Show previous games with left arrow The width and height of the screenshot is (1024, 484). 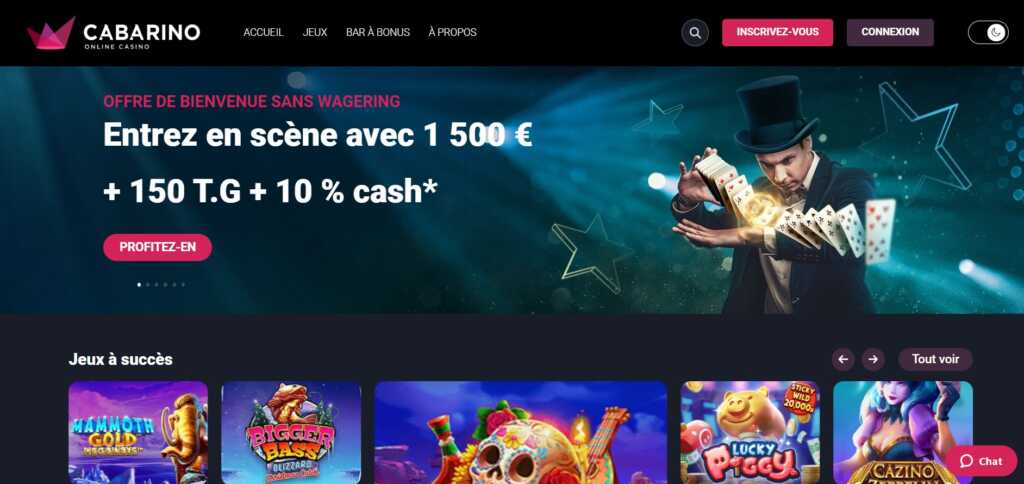coord(843,359)
